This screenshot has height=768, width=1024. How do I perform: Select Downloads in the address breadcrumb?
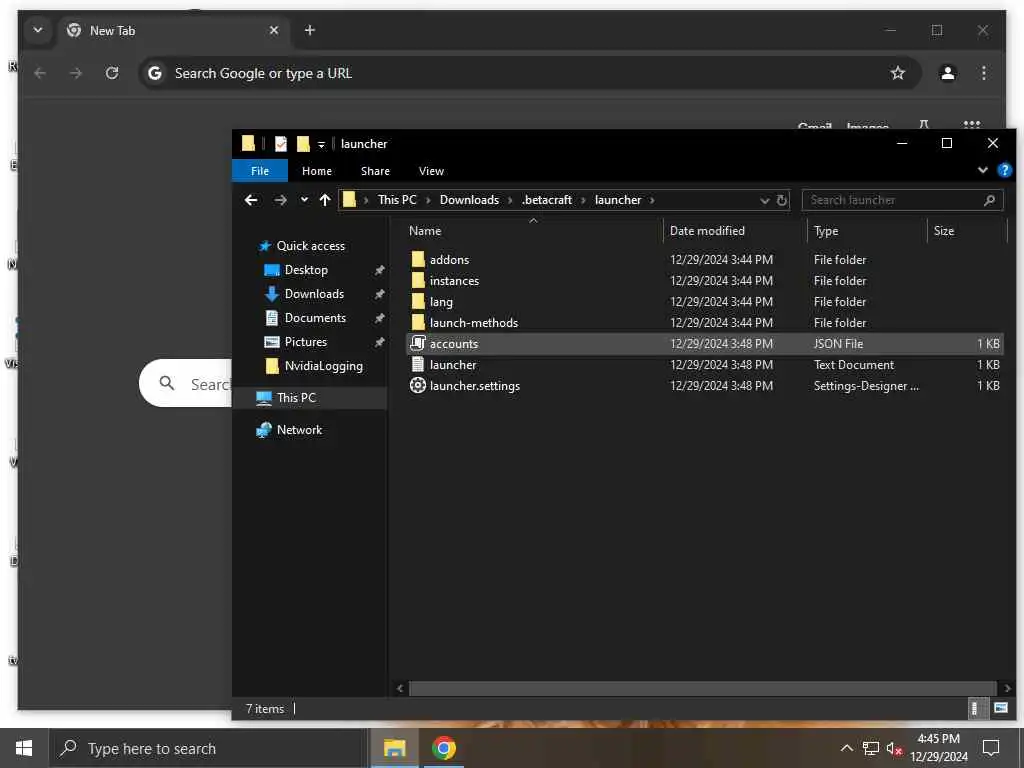click(x=469, y=200)
